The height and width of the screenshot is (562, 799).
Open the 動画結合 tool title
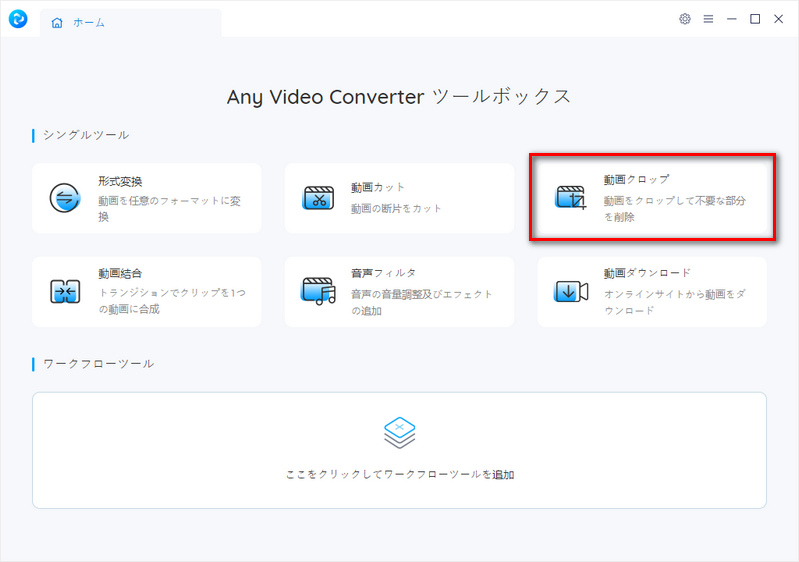pos(120,273)
